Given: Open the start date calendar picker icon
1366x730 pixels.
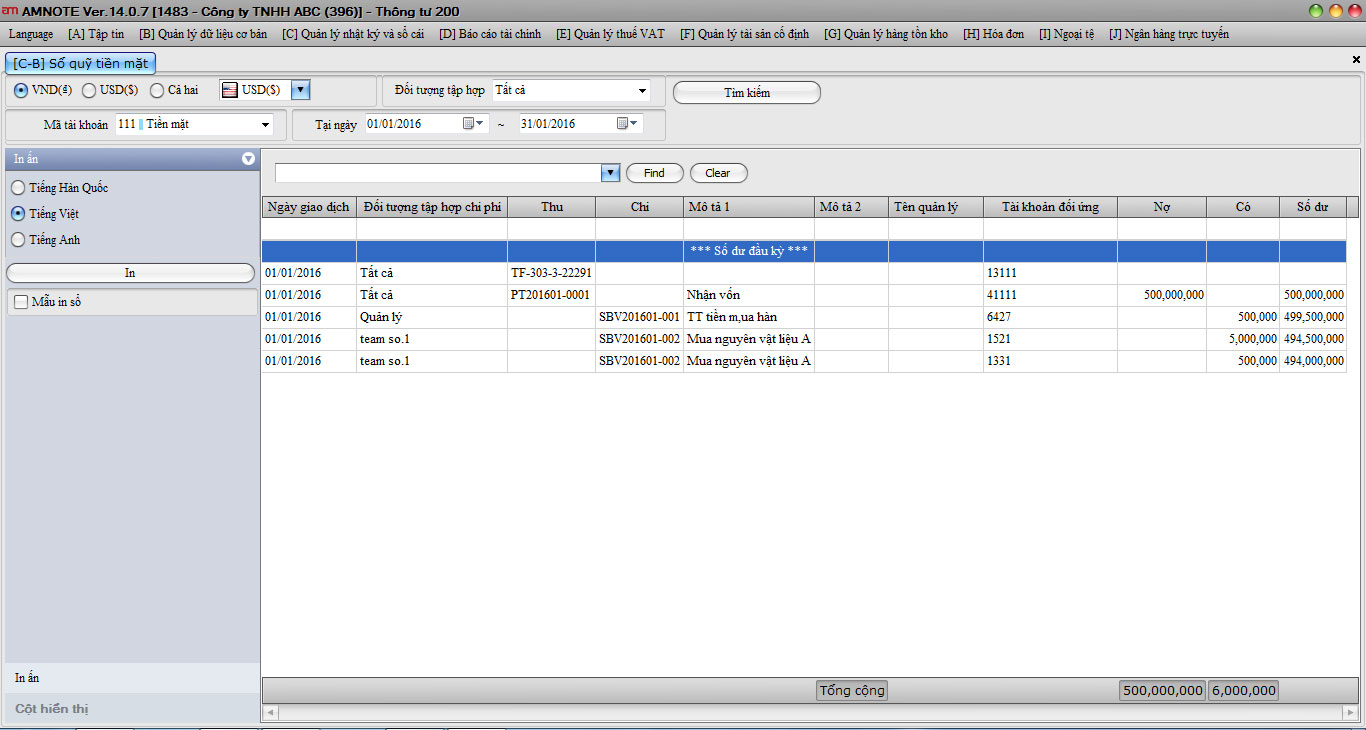Looking at the screenshot, I should (x=467, y=124).
